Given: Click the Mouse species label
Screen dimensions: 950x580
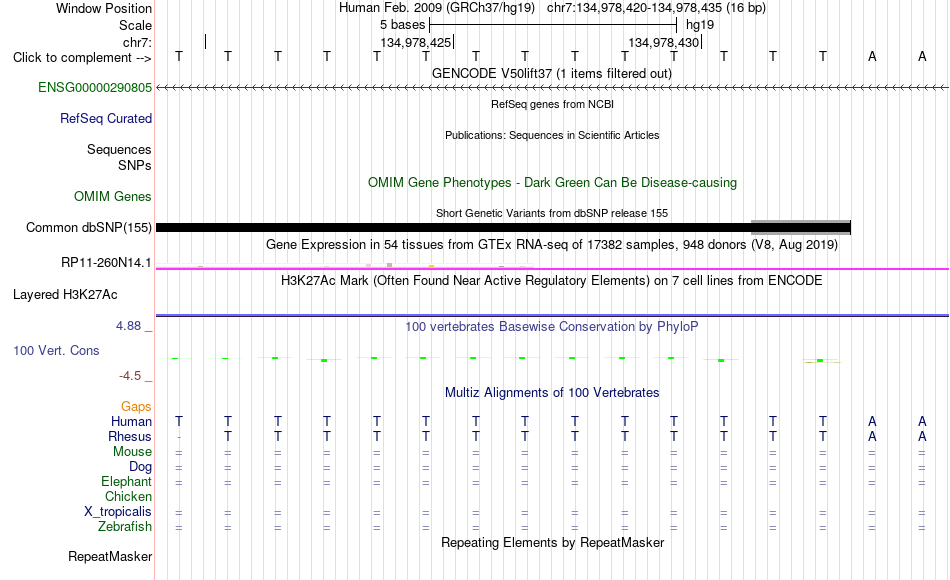Looking at the screenshot, I should point(133,452).
